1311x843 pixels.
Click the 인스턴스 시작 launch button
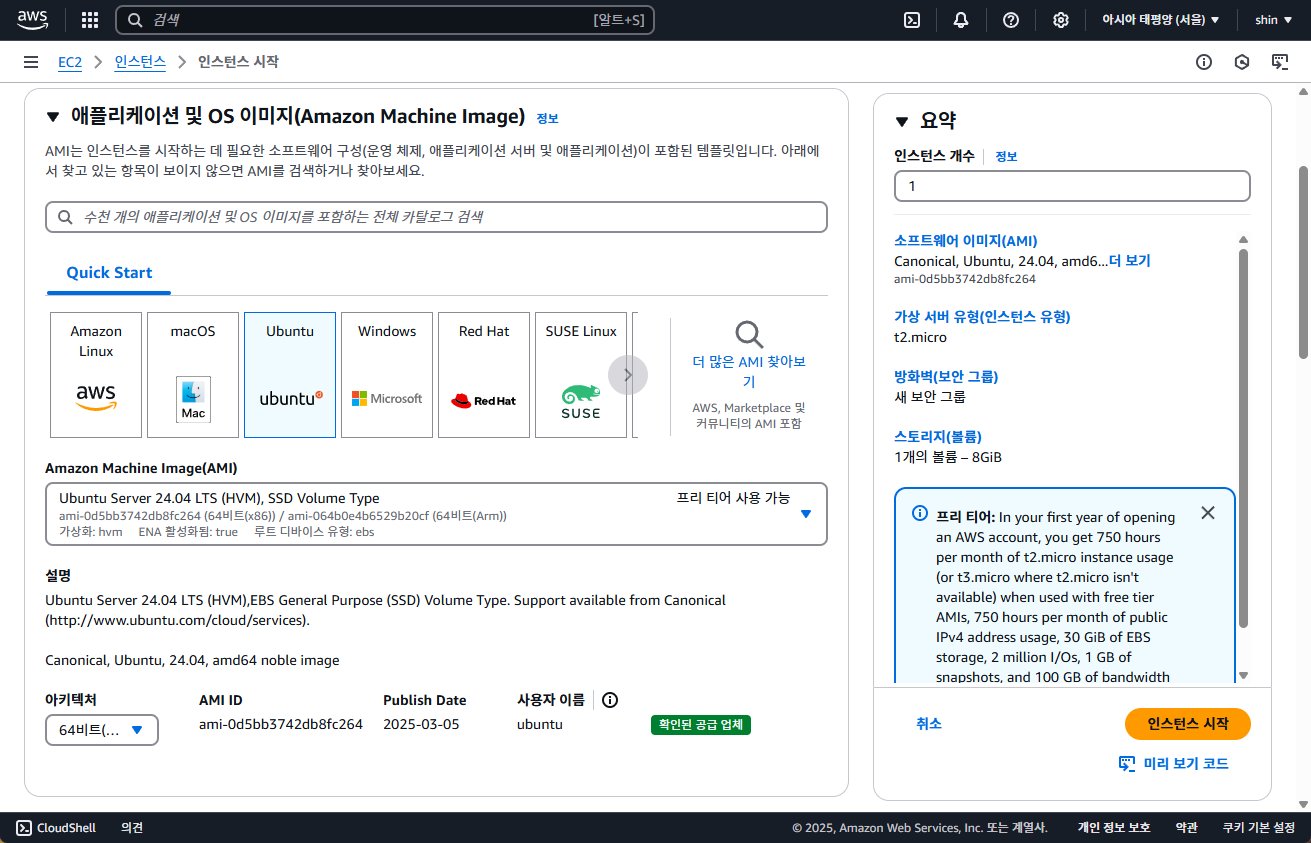(1188, 724)
